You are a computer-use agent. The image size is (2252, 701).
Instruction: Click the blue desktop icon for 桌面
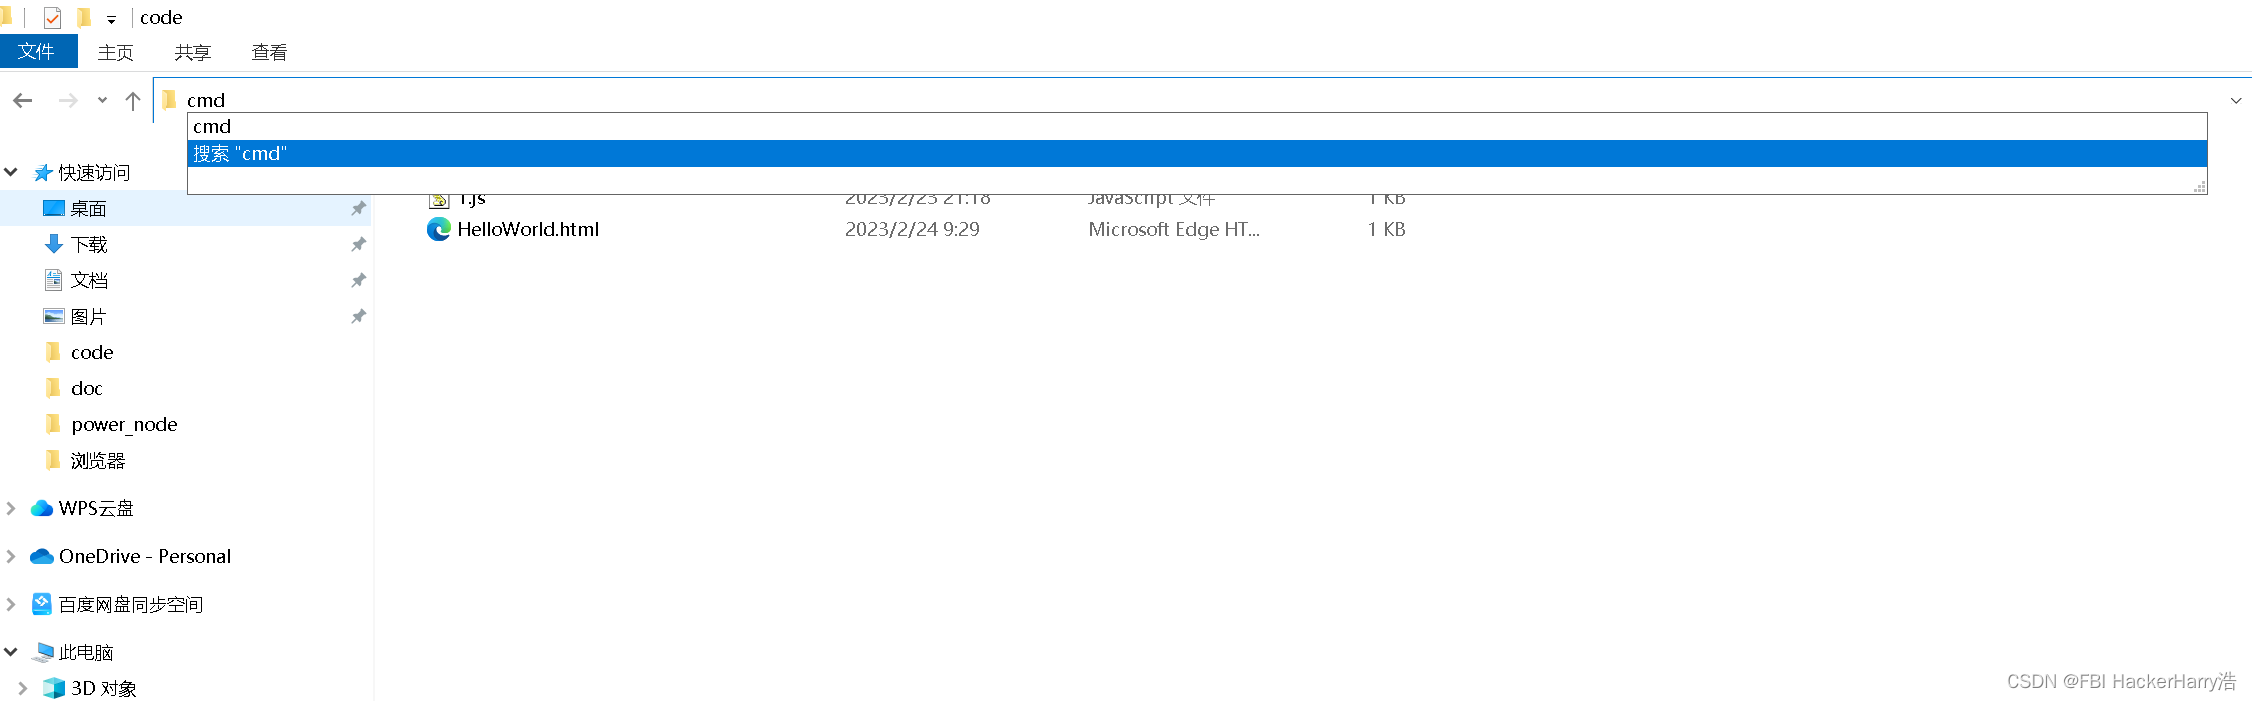(x=54, y=208)
